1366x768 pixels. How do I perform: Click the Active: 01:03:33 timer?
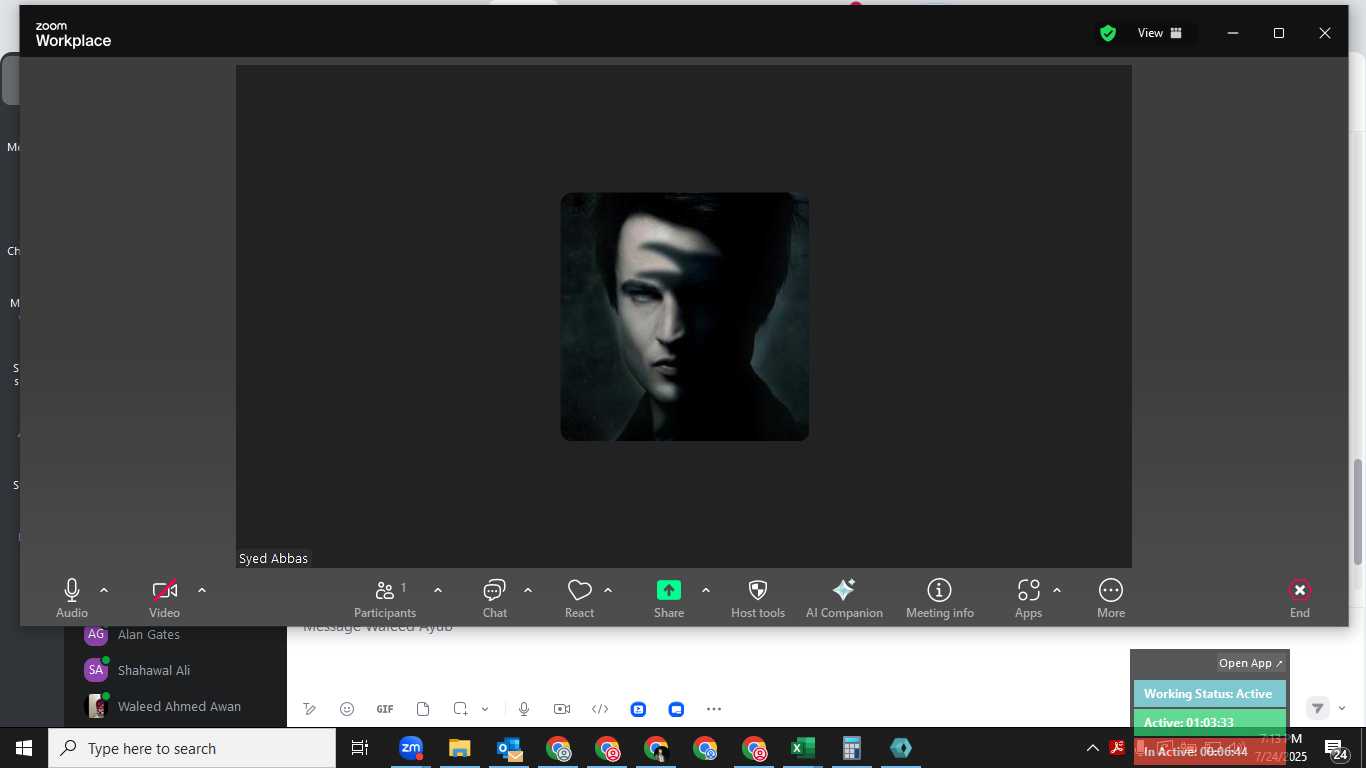(x=1209, y=722)
